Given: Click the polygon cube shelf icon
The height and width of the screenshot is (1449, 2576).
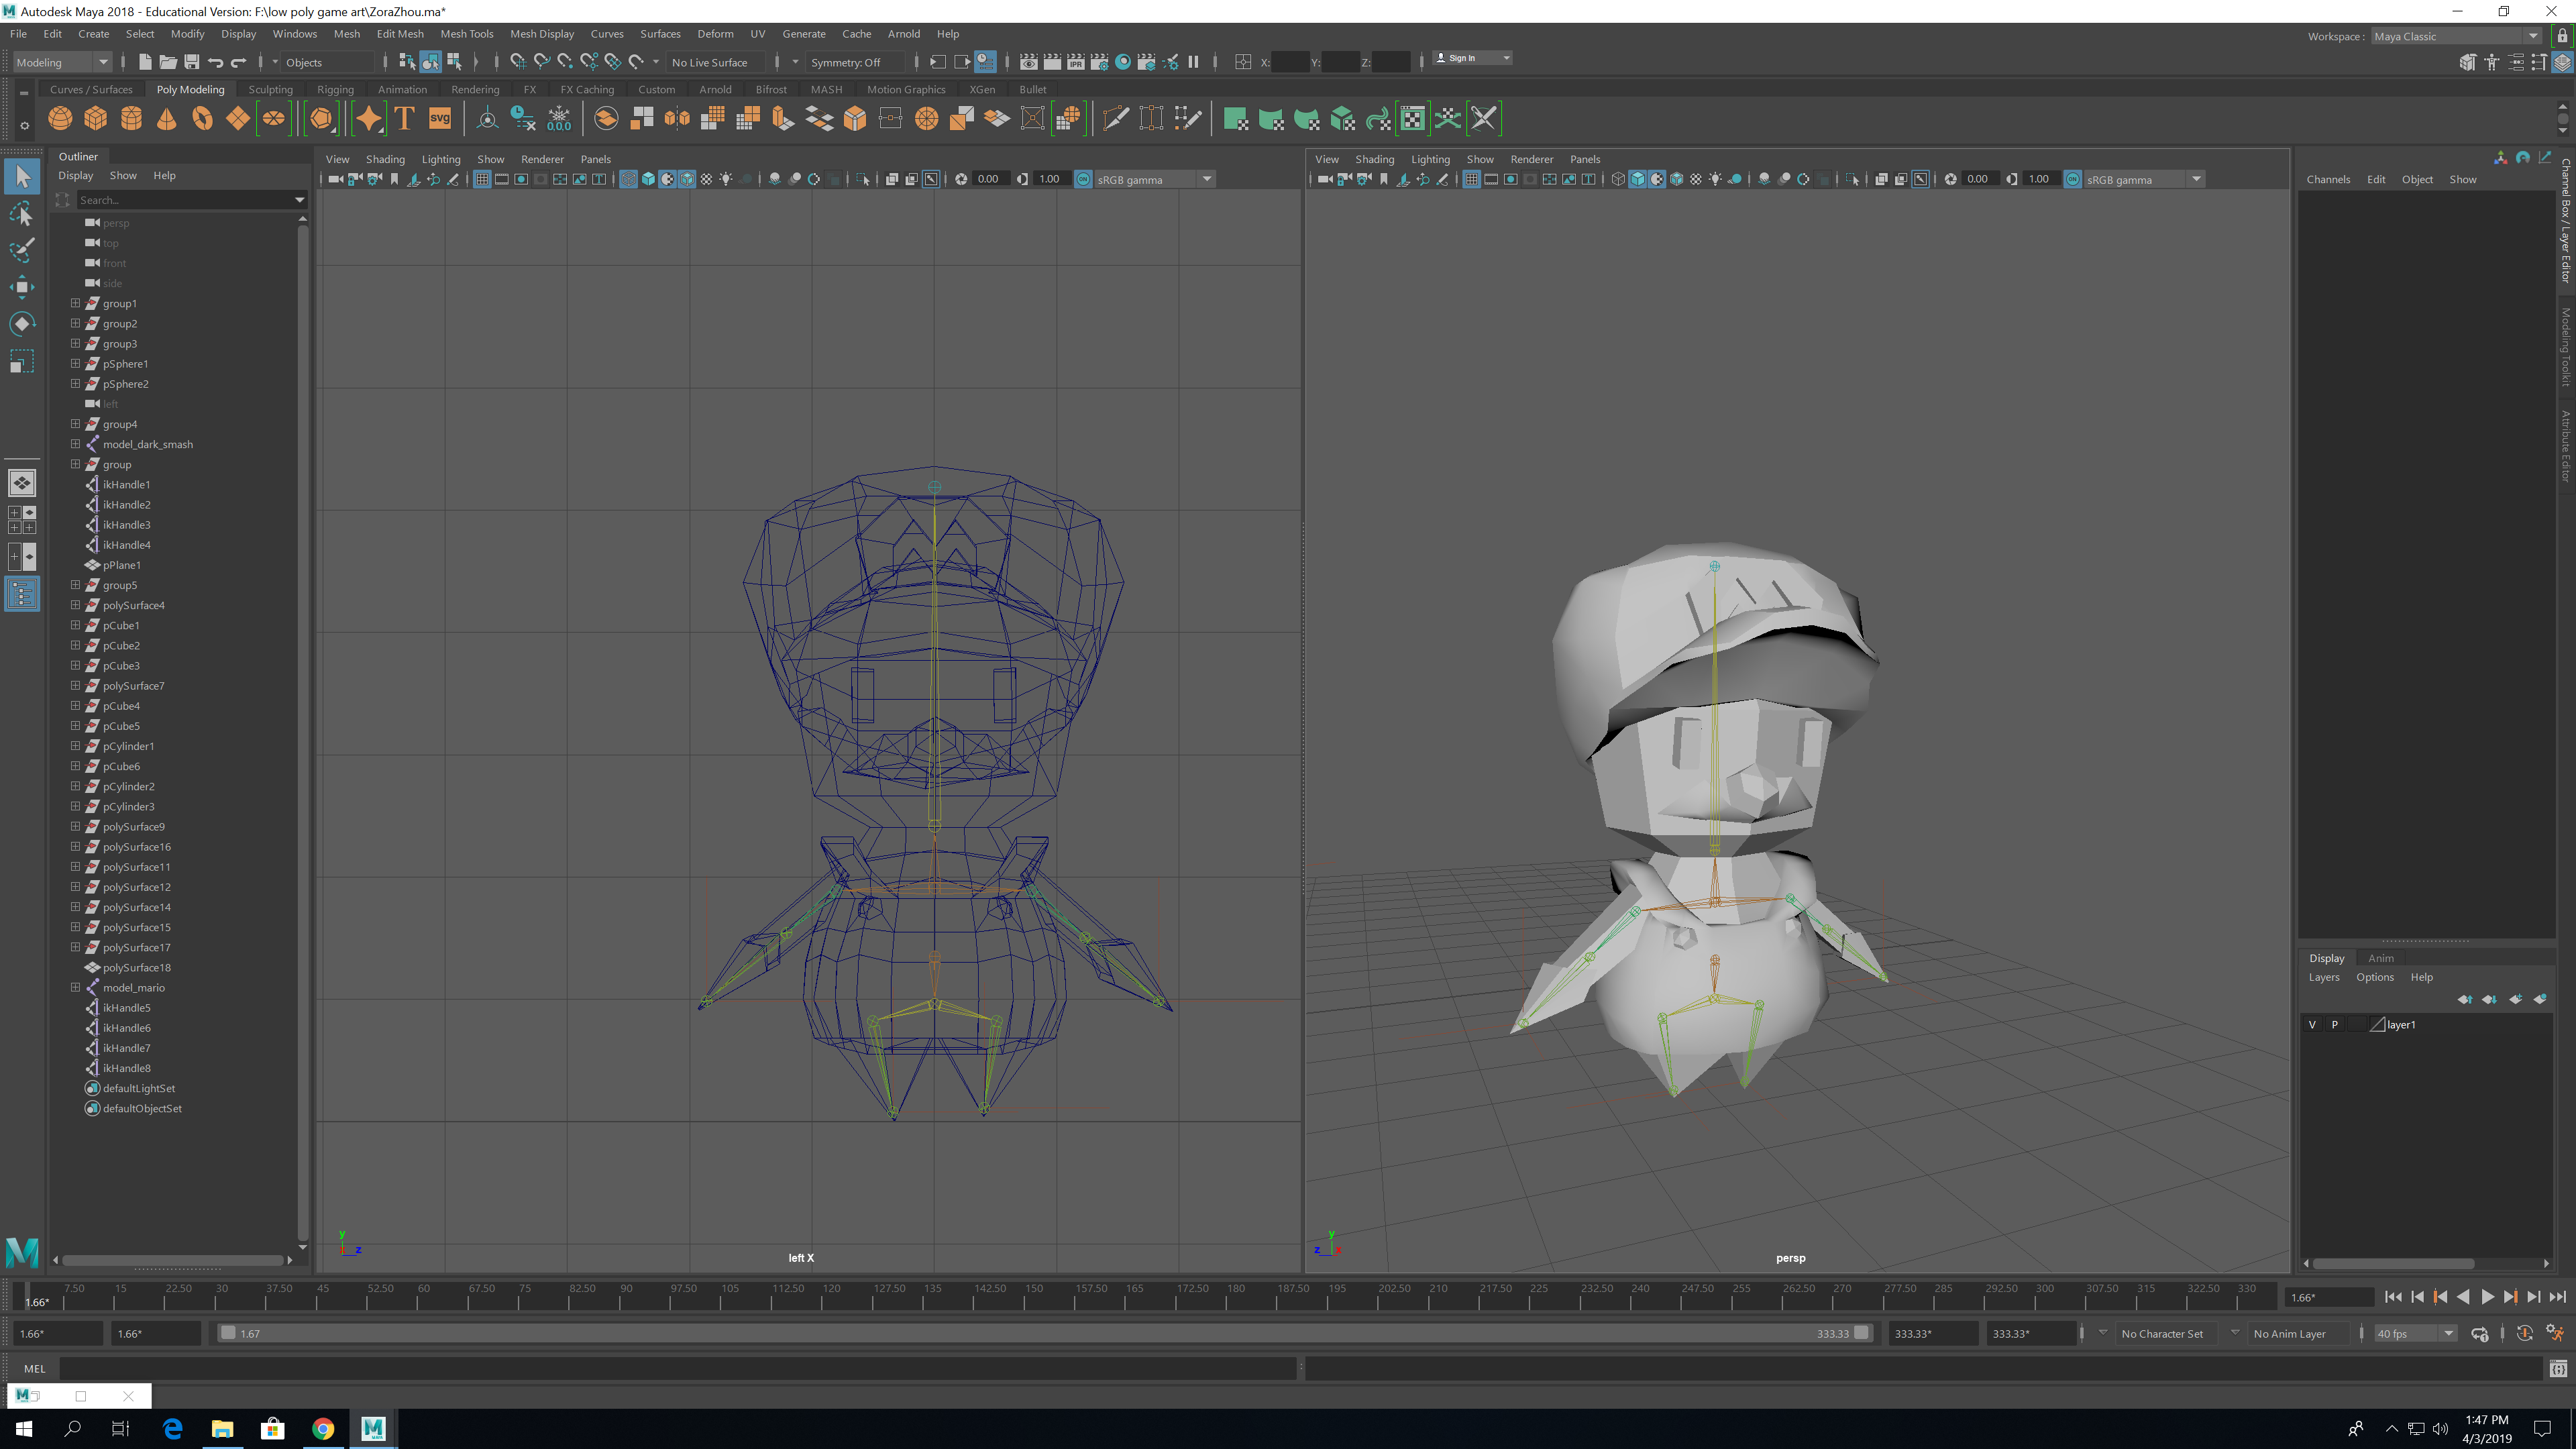Looking at the screenshot, I should [96, 119].
